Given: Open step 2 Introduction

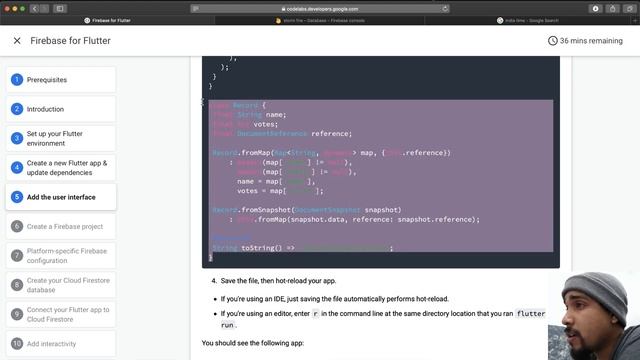Looking at the screenshot, I should [61, 109].
